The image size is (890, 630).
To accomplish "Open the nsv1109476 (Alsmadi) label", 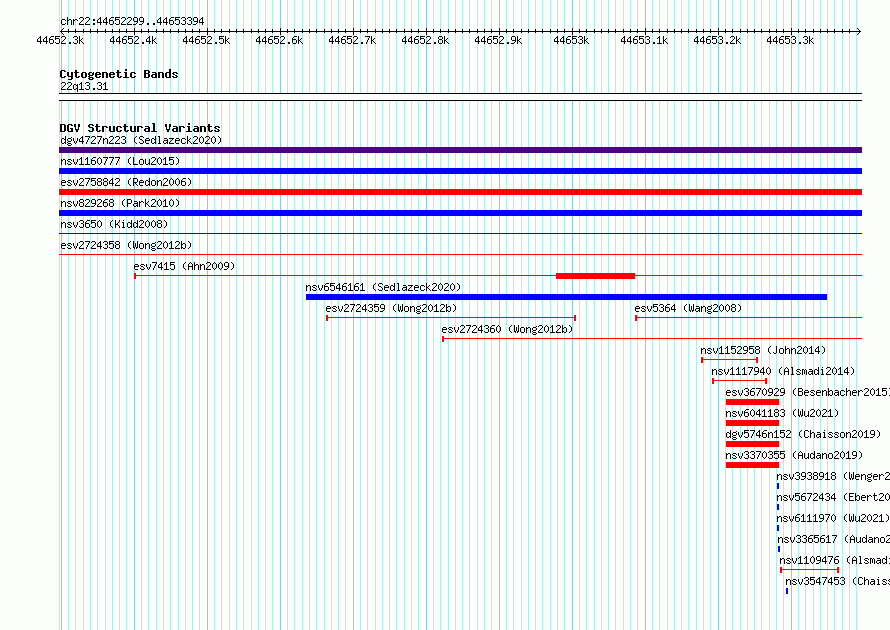I will (834, 560).
